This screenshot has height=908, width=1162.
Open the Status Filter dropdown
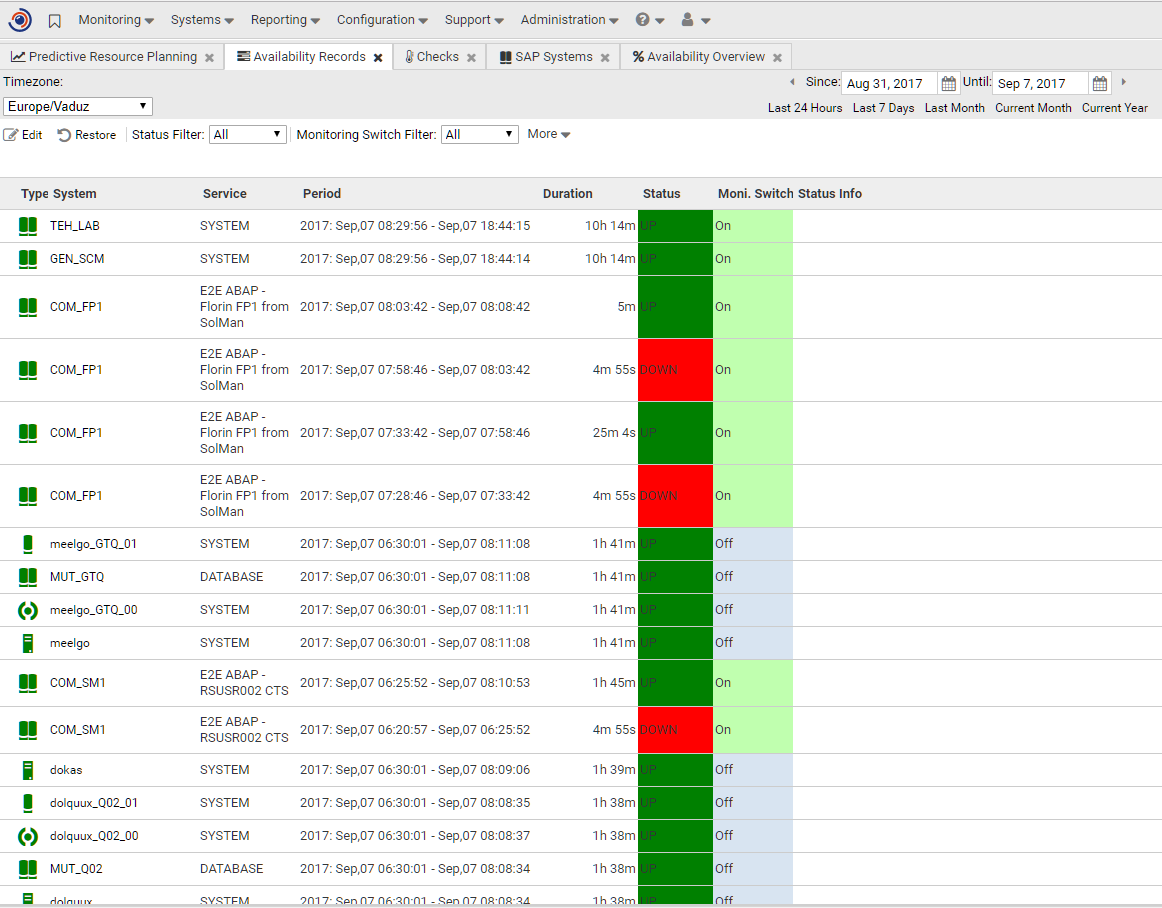coord(248,134)
